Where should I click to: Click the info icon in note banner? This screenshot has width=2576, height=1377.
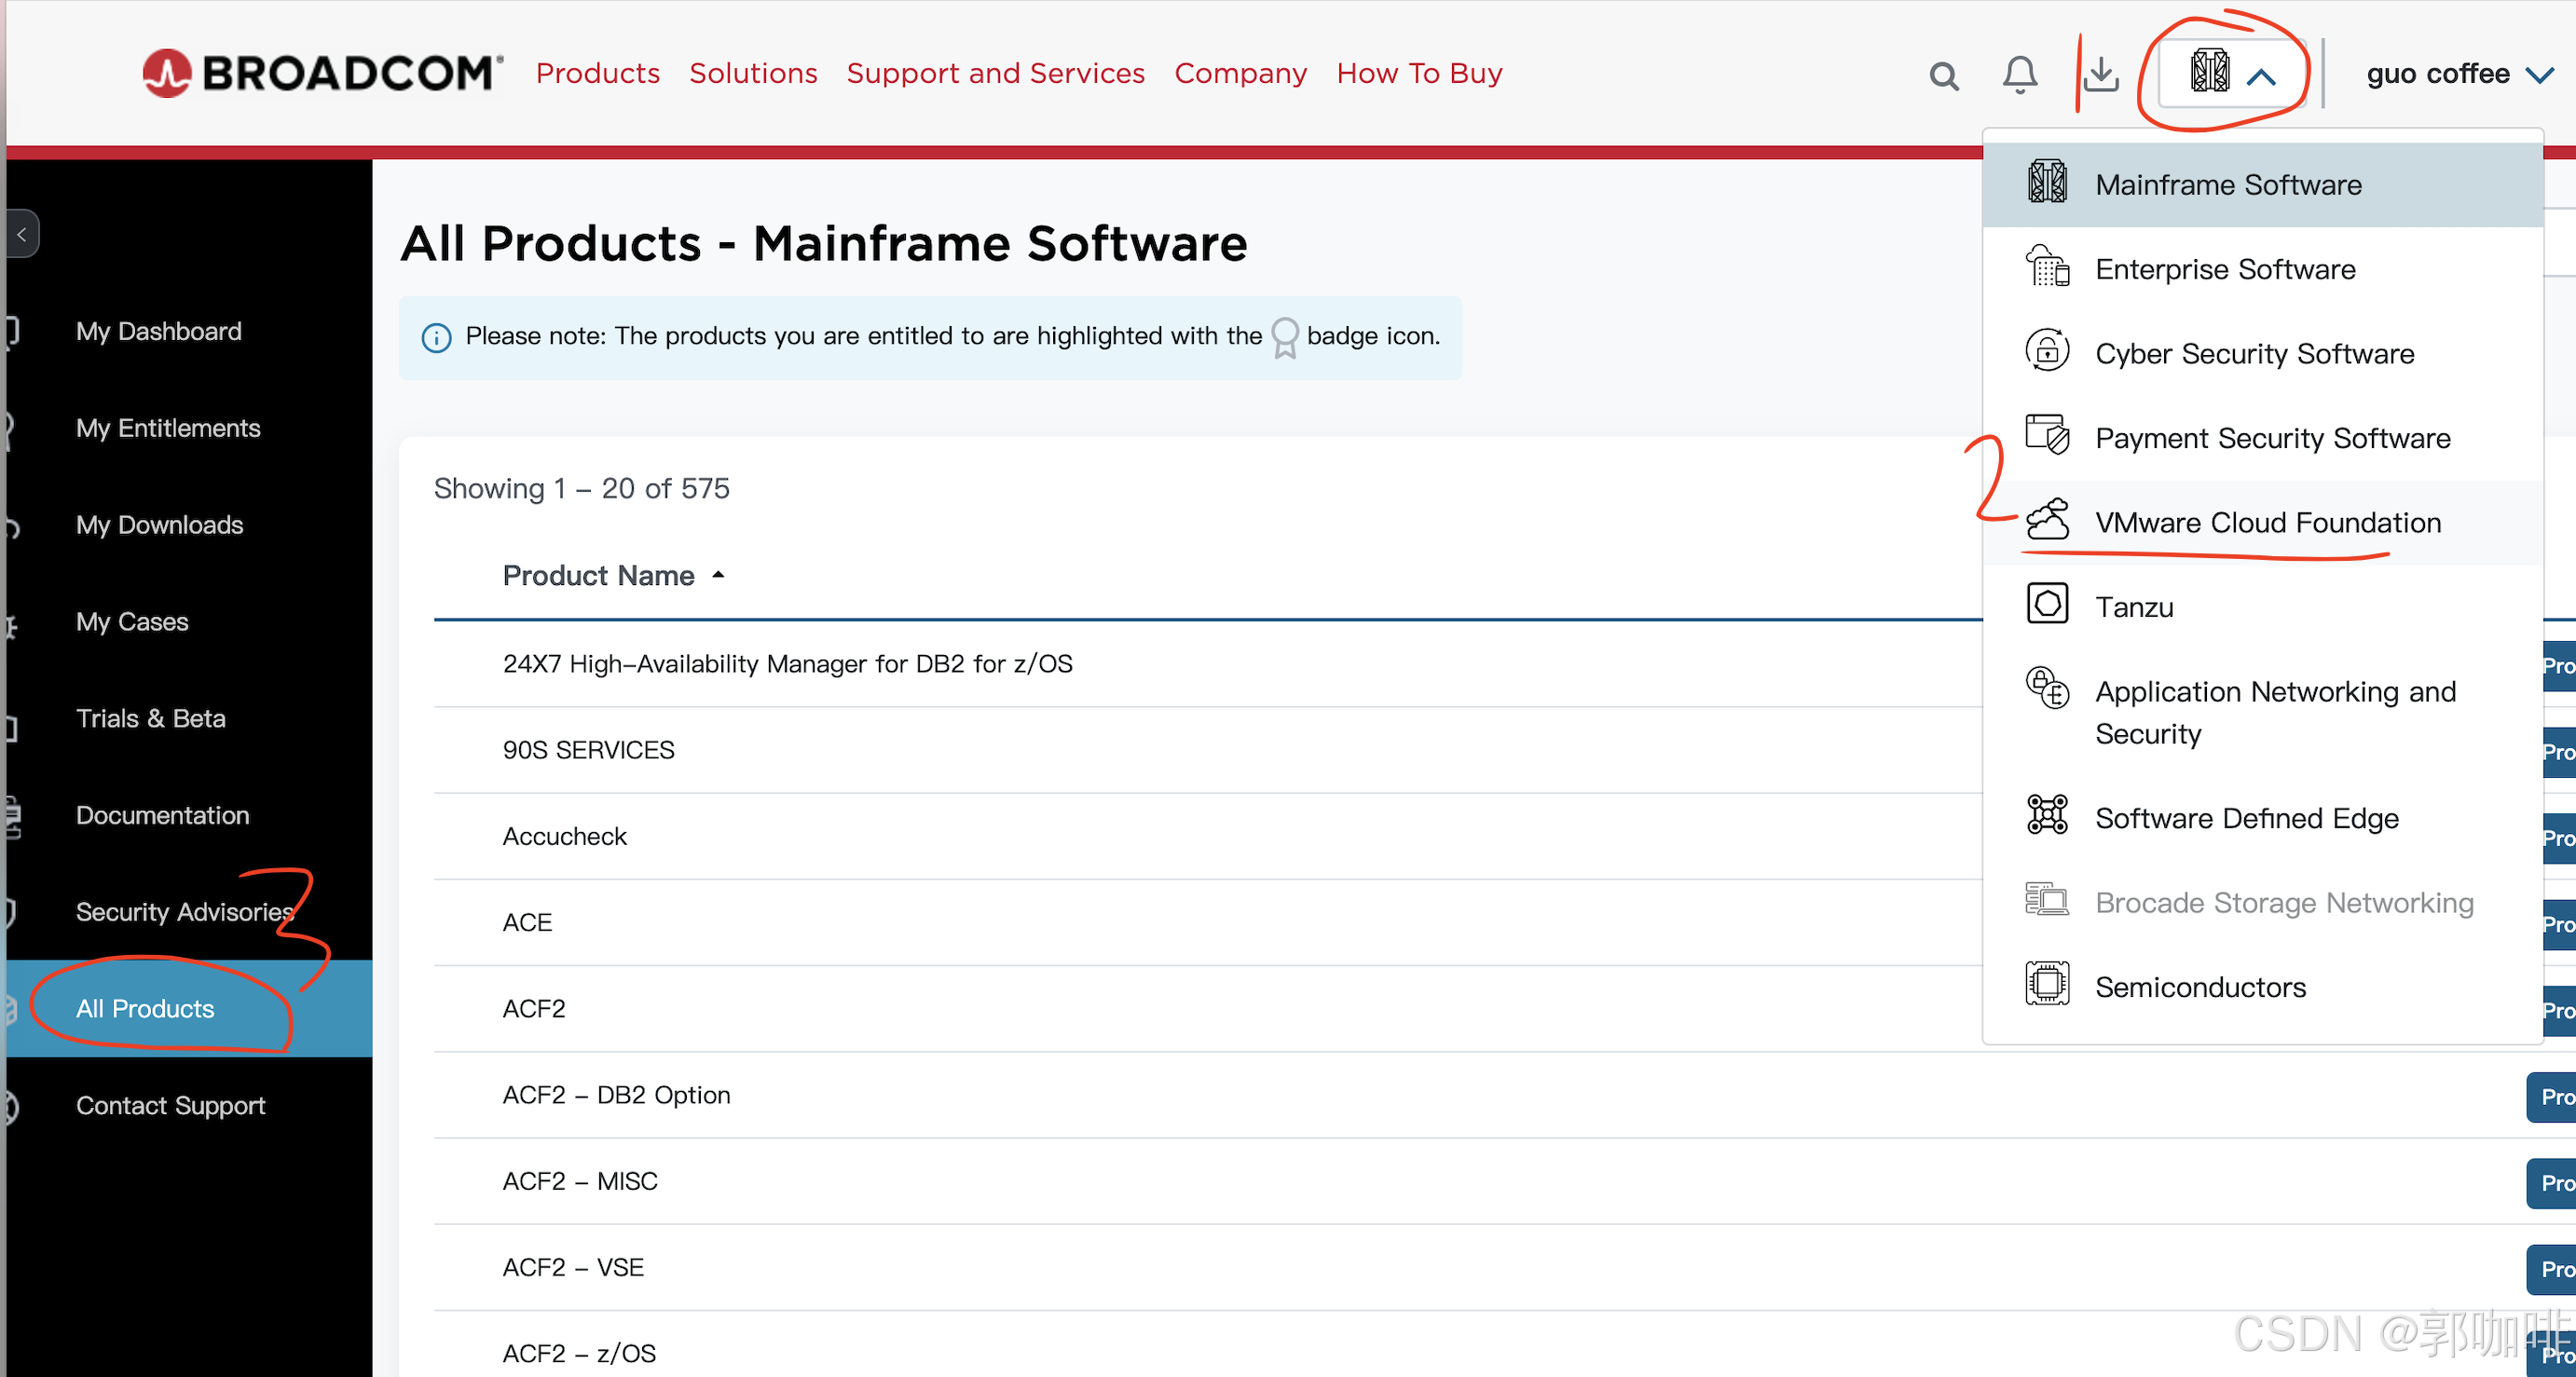coord(436,338)
